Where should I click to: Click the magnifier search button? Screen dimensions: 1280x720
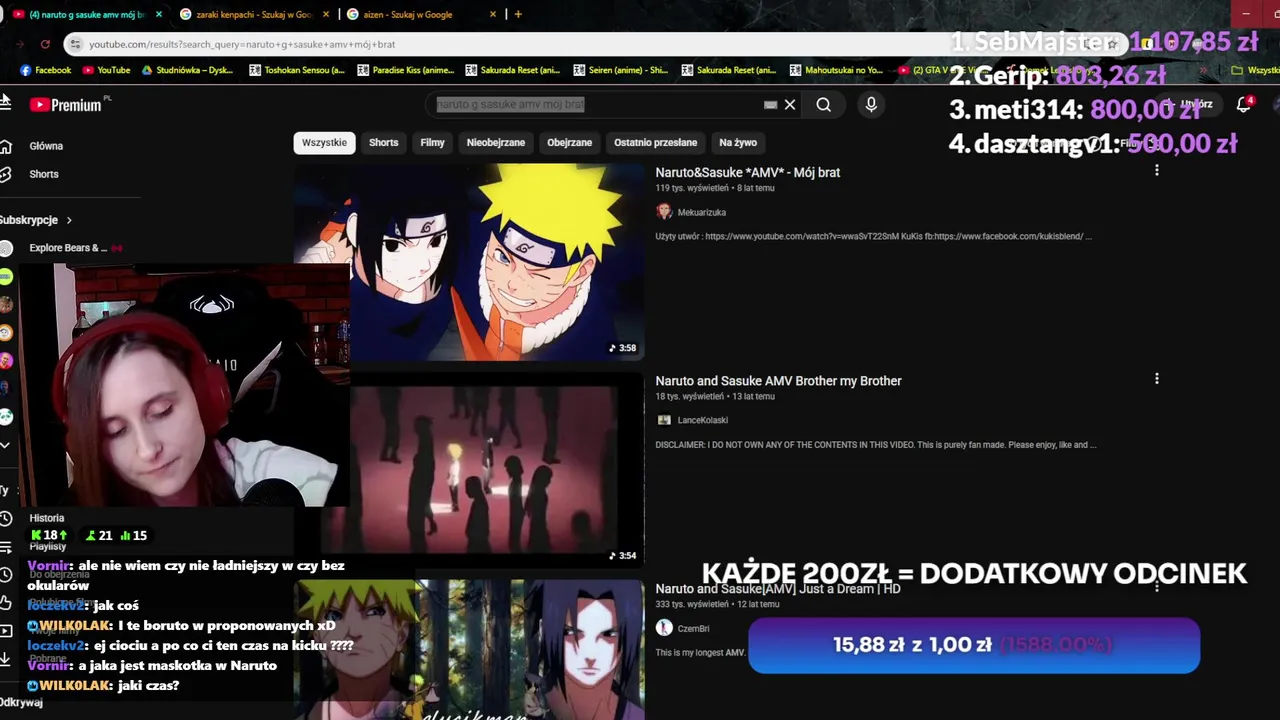pyautogui.click(x=823, y=104)
